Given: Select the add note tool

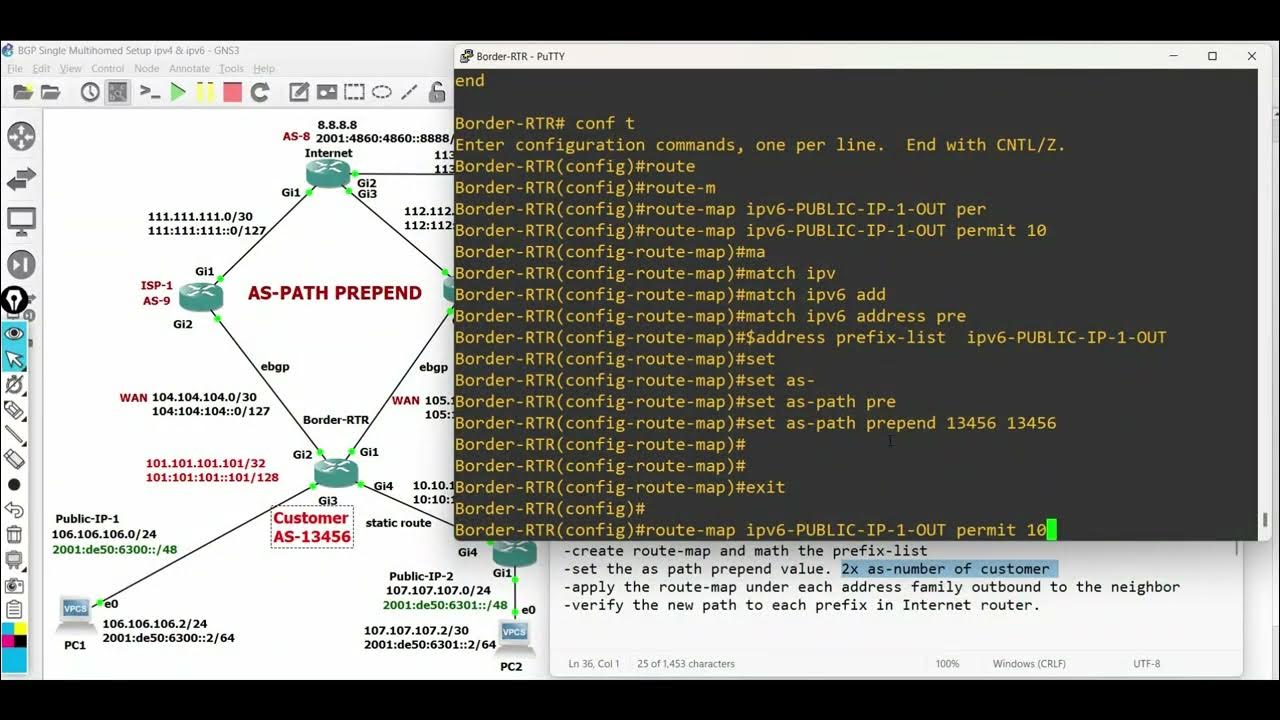Looking at the screenshot, I should click(x=299, y=93).
